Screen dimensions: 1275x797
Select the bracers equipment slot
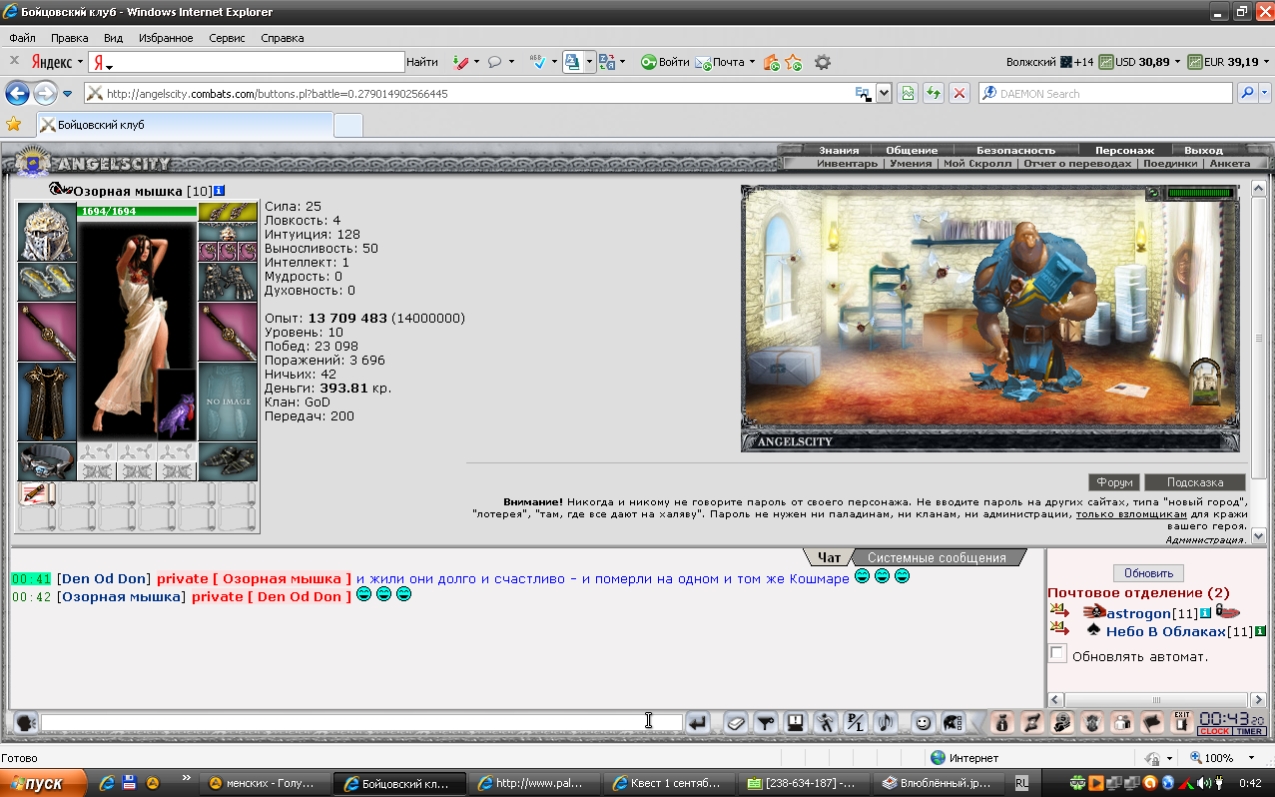pos(47,282)
